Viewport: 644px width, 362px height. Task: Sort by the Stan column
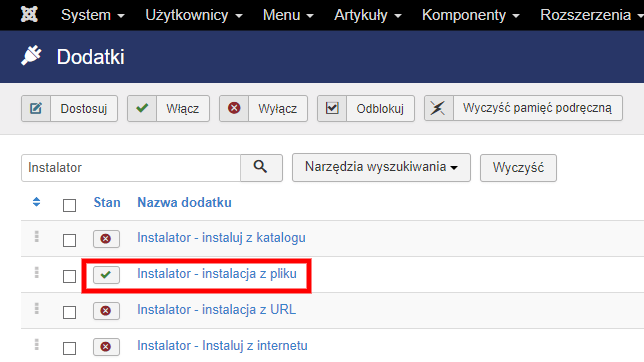click(107, 203)
